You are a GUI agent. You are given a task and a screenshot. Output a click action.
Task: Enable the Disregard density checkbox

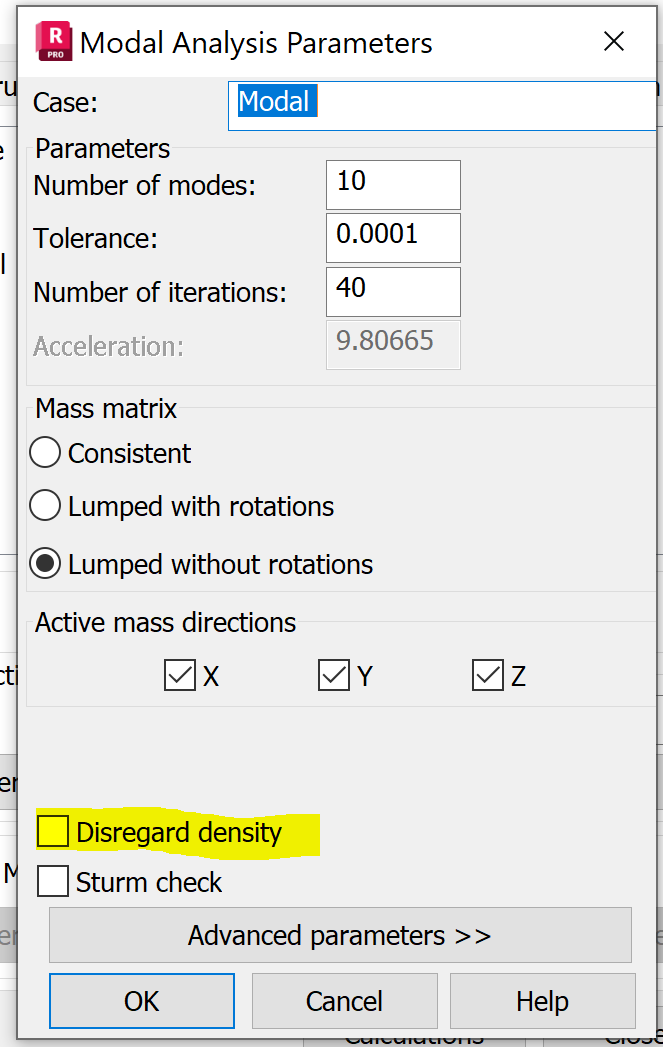coord(52,831)
